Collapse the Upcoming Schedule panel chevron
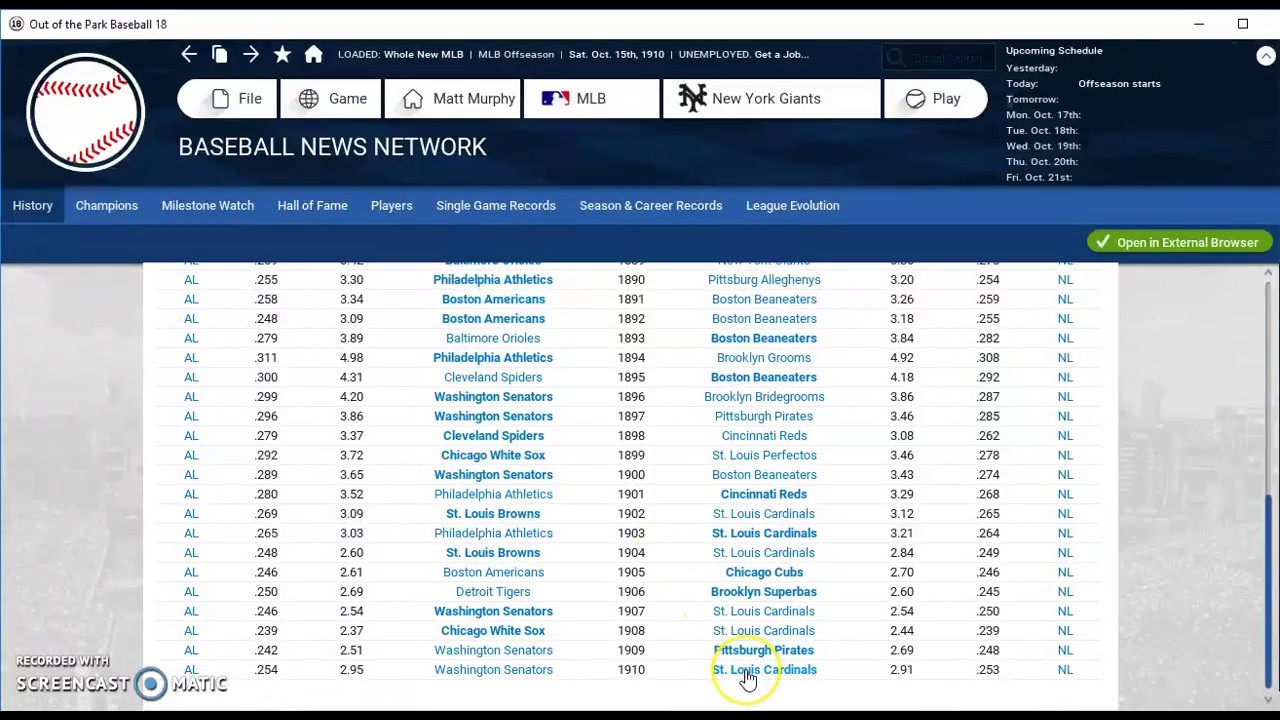The height and width of the screenshot is (720, 1280). [x=1265, y=57]
